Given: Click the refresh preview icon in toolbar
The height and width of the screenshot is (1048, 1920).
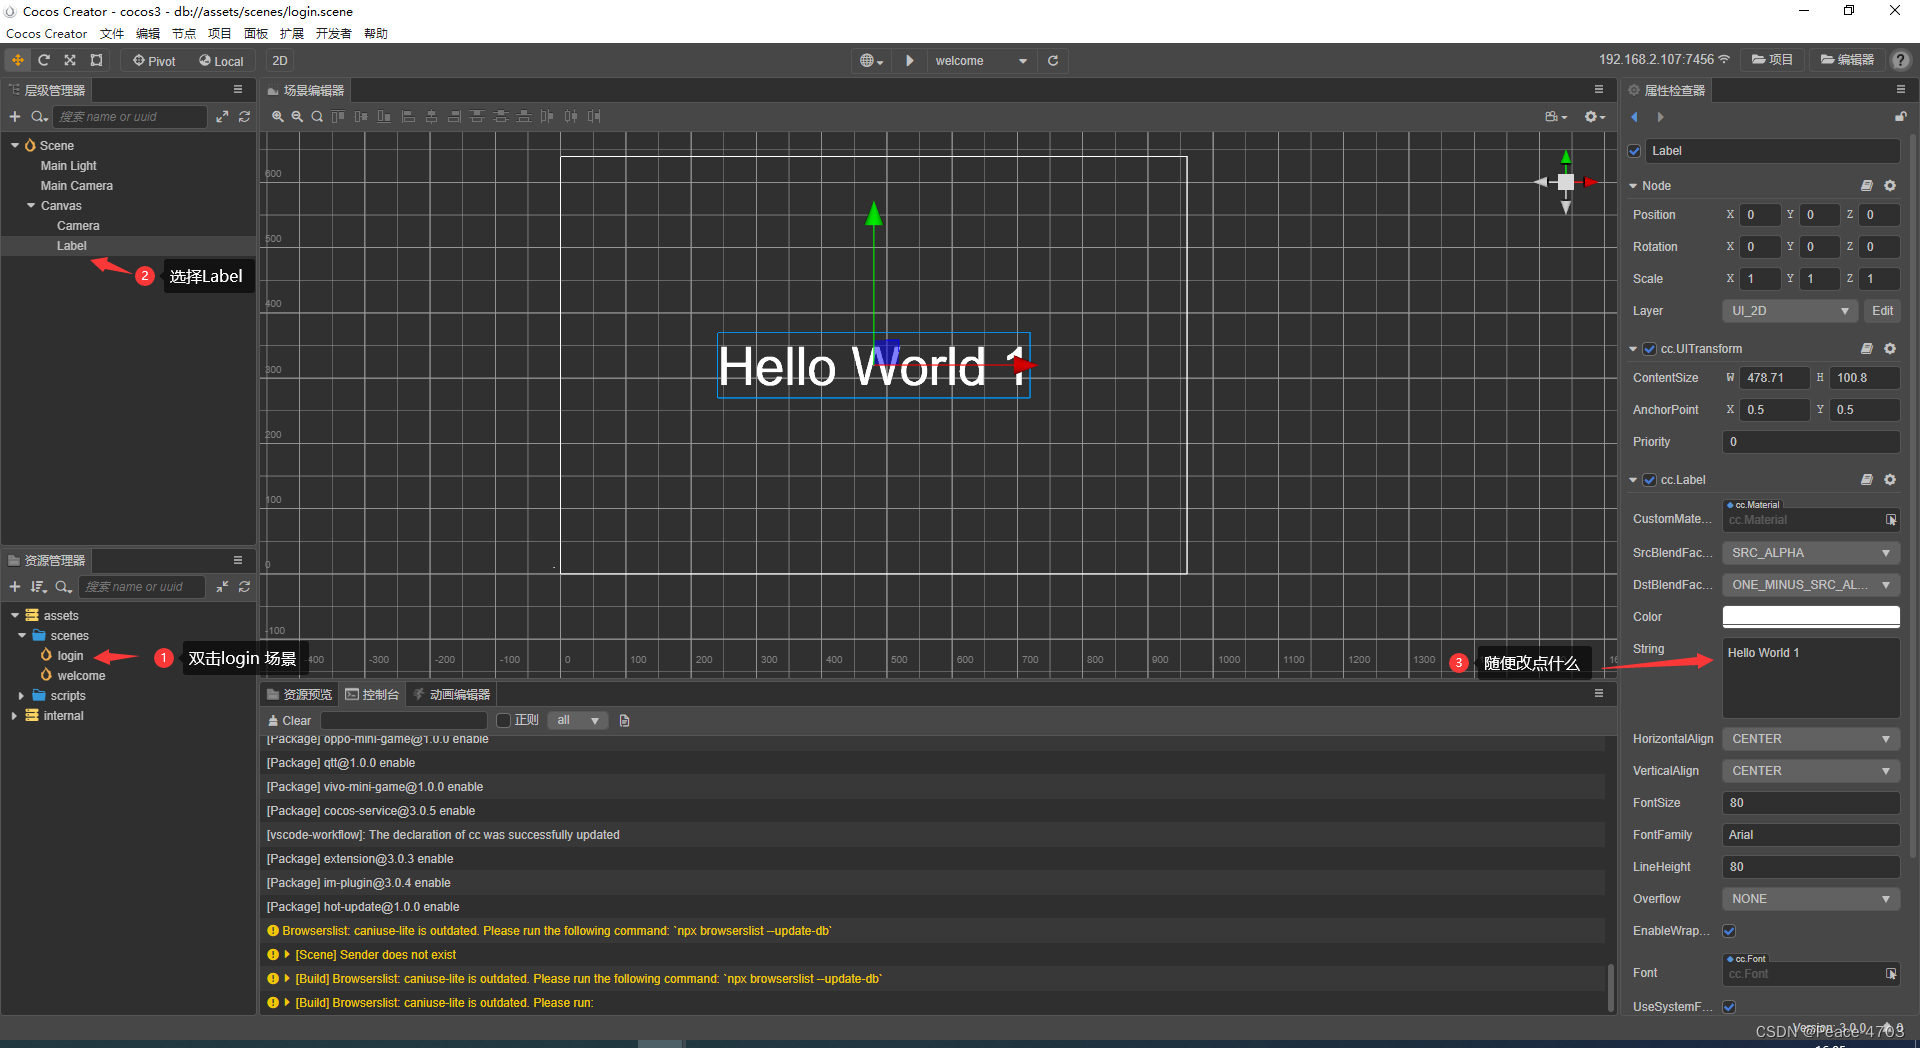Looking at the screenshot, I should [1053, 61].
